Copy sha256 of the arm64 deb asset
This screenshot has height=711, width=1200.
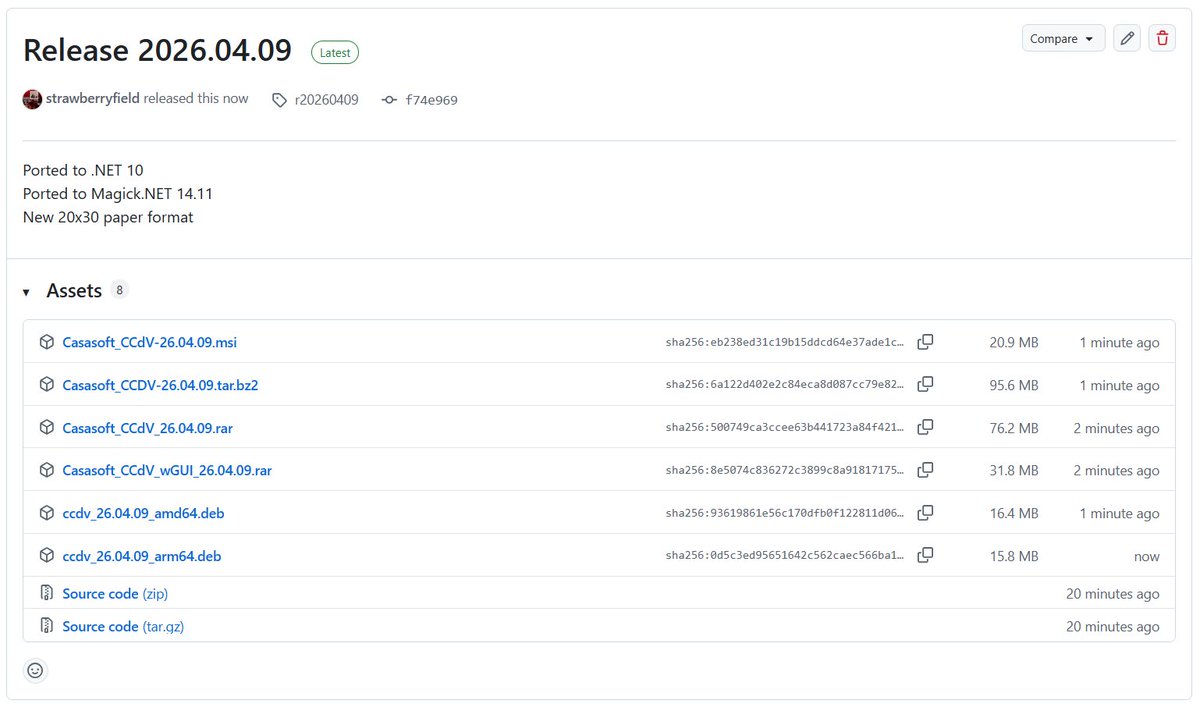click(926, 555)
